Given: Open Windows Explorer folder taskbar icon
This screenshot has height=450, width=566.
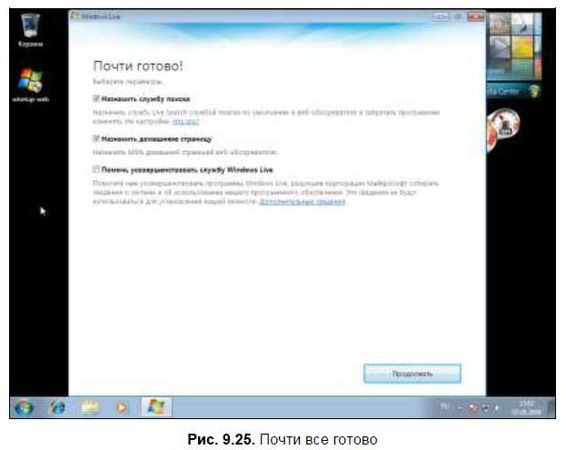Looking at the screenshot, I should (x=90, y=408).
